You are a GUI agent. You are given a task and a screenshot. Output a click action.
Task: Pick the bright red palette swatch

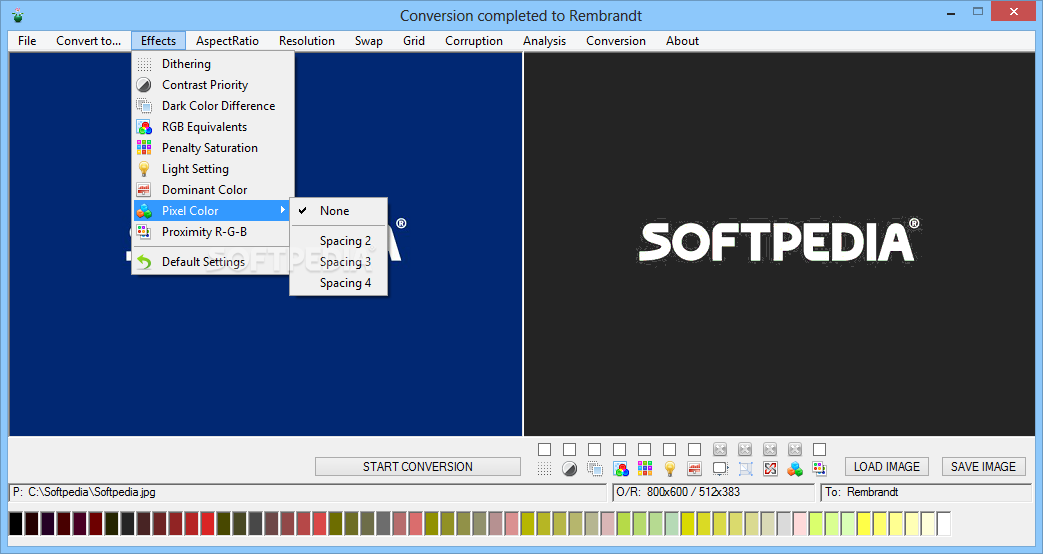point(208,524)
